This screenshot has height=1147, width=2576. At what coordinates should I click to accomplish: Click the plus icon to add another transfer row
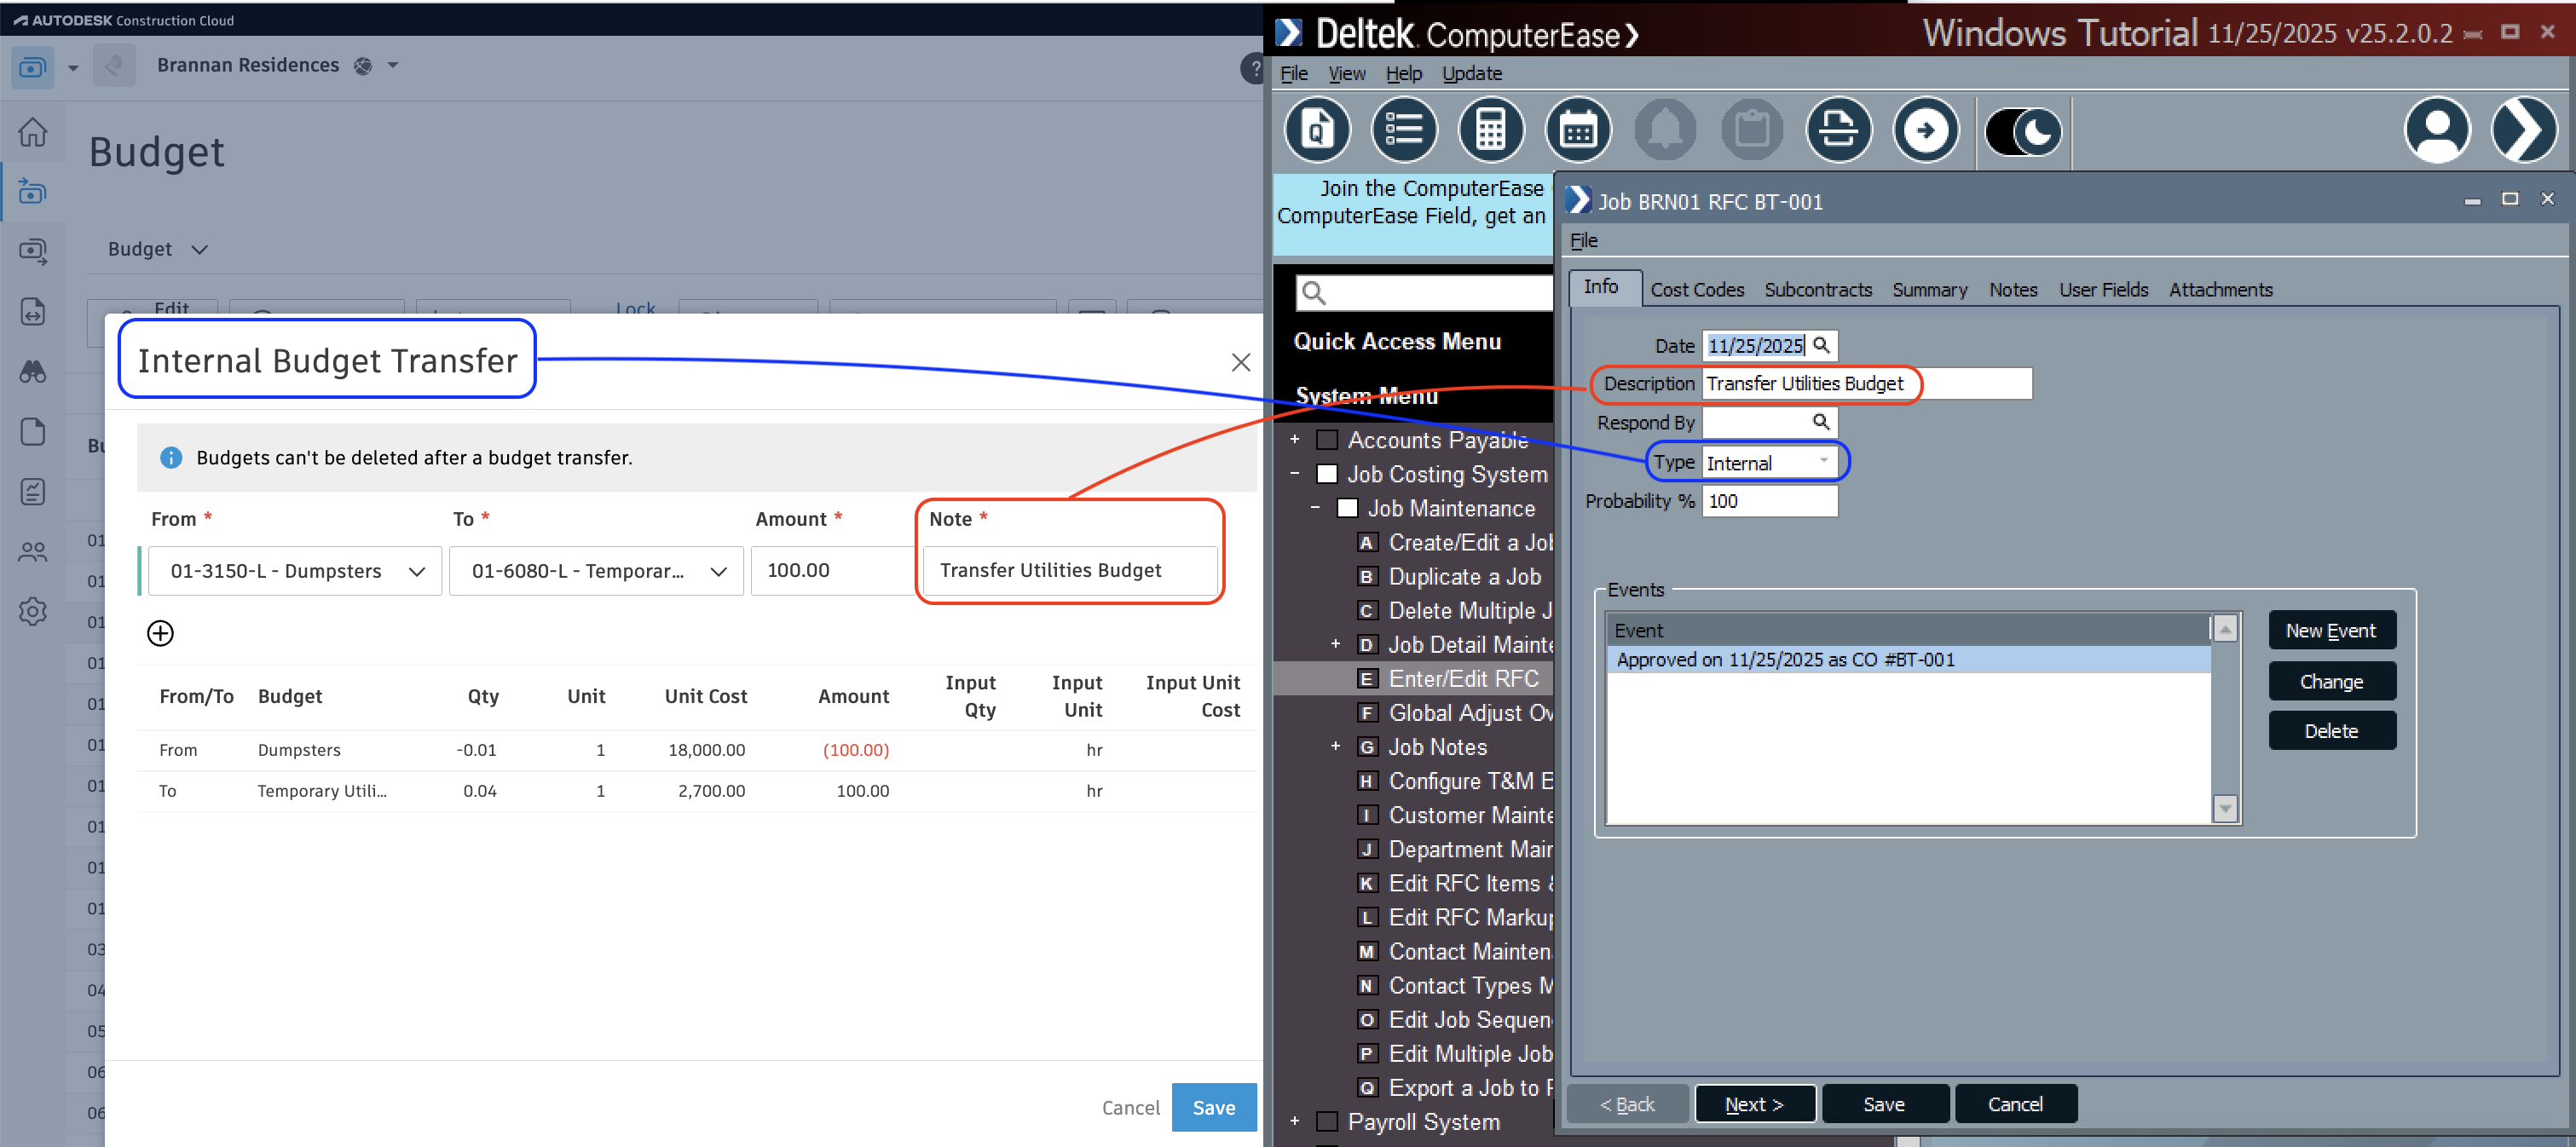pyautogui.click(x=161, y=633)
